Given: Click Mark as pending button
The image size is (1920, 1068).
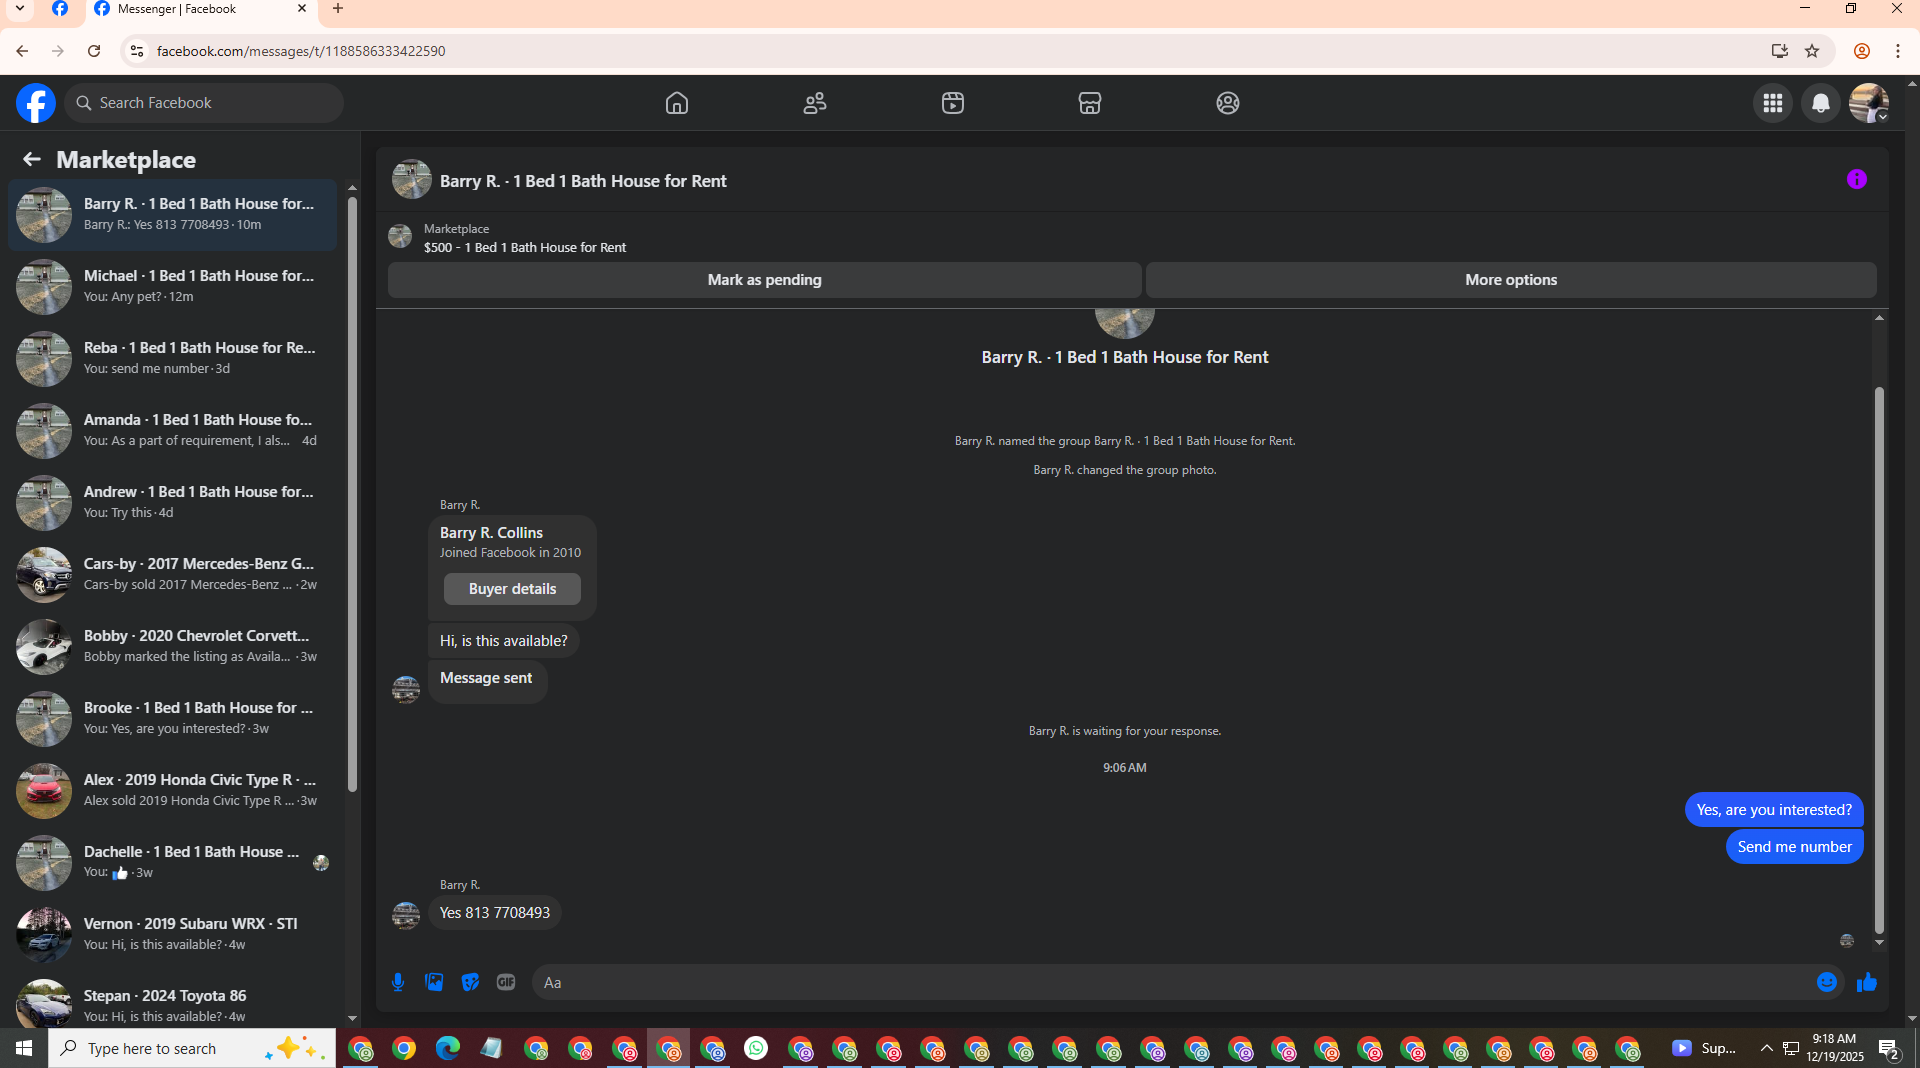Looking at the screenshot, I should pos(765,280).
